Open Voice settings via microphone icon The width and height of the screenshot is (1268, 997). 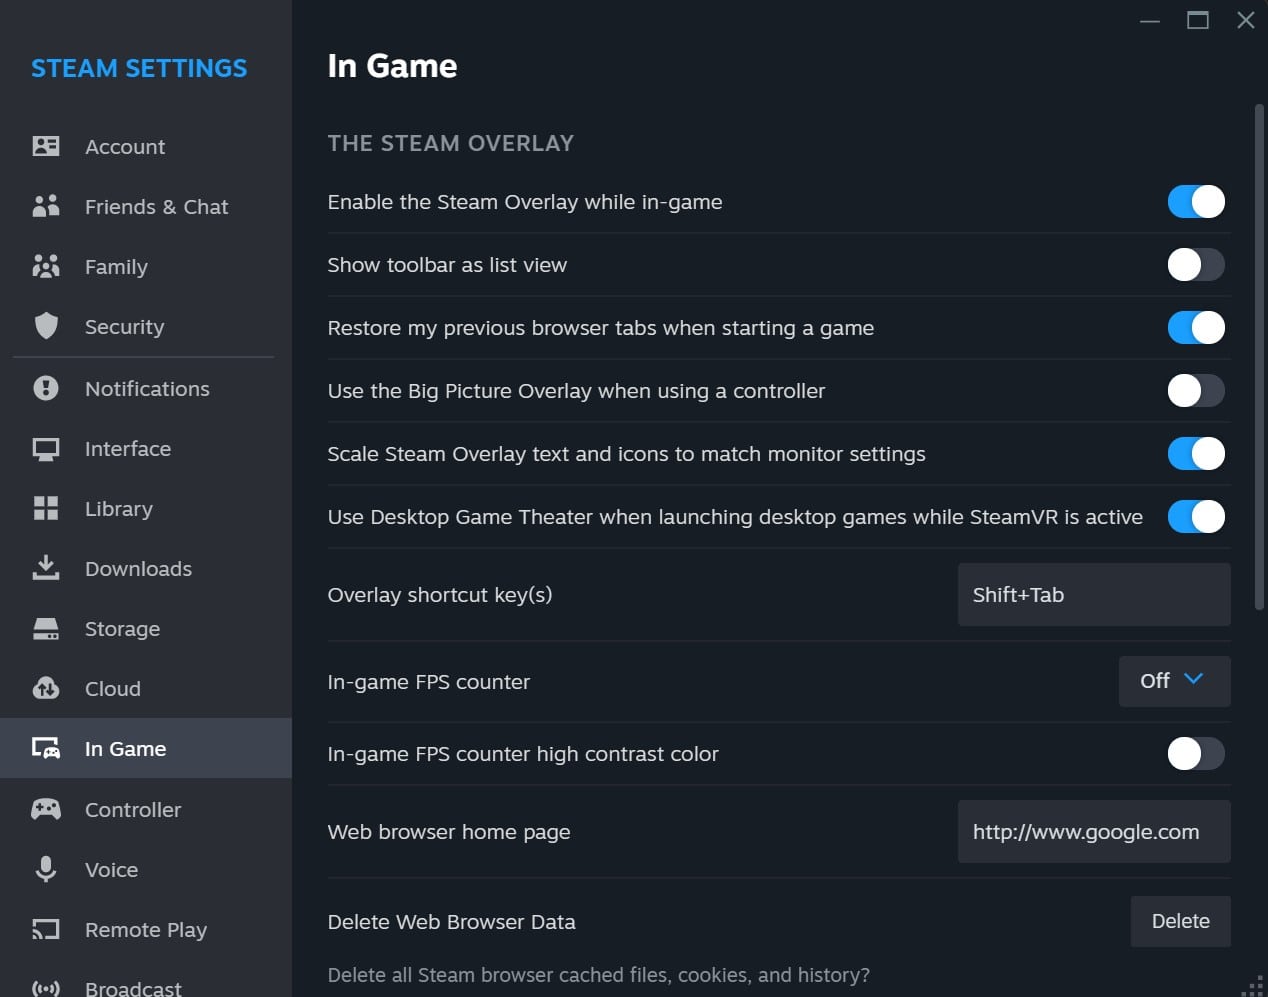point(46,869)
